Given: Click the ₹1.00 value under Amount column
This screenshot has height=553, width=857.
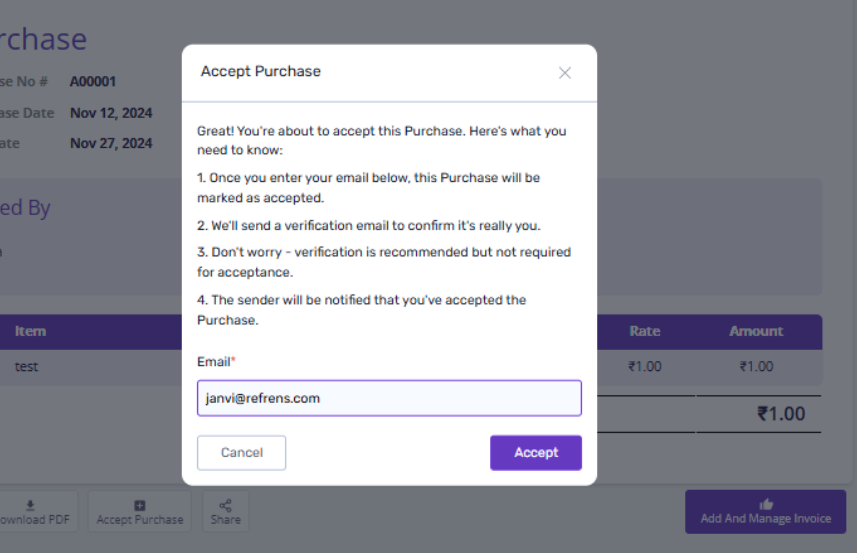Looking at the screenshot, I should point(756,367).
